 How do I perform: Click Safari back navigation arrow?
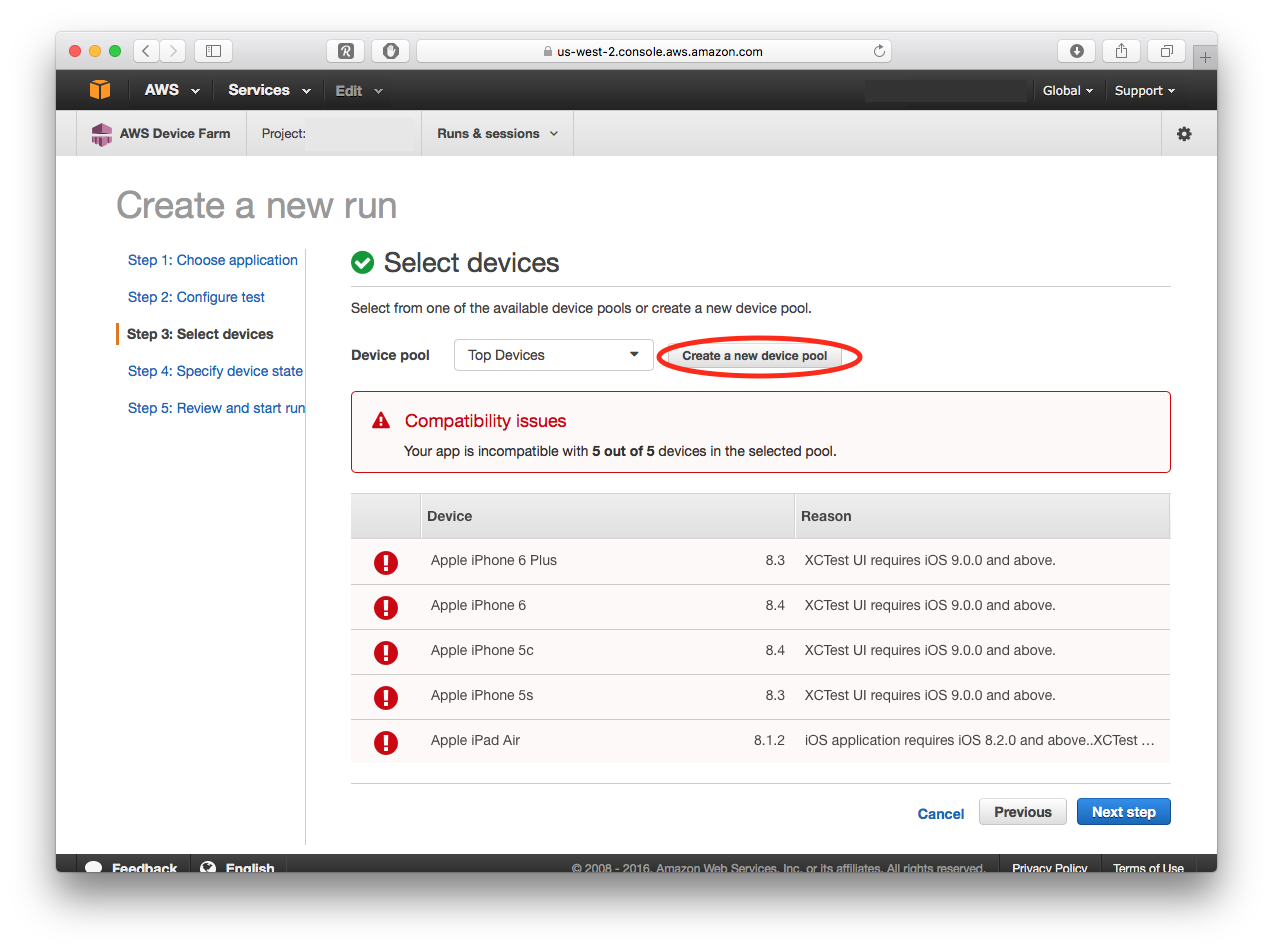[x=146, y=51]
